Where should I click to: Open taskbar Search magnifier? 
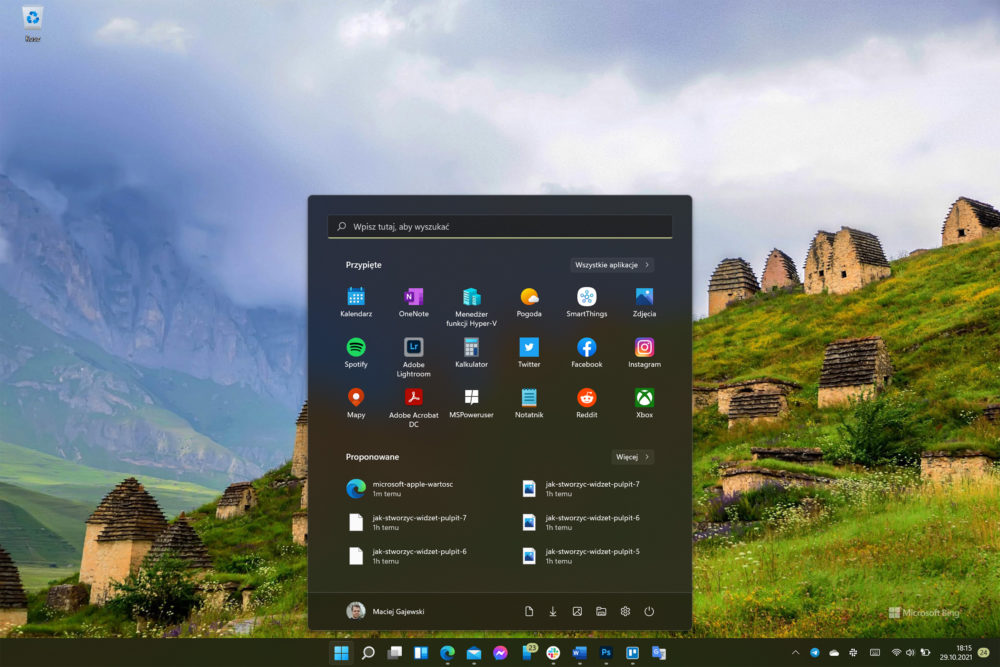pyautogui.click(x=368, y=652)
